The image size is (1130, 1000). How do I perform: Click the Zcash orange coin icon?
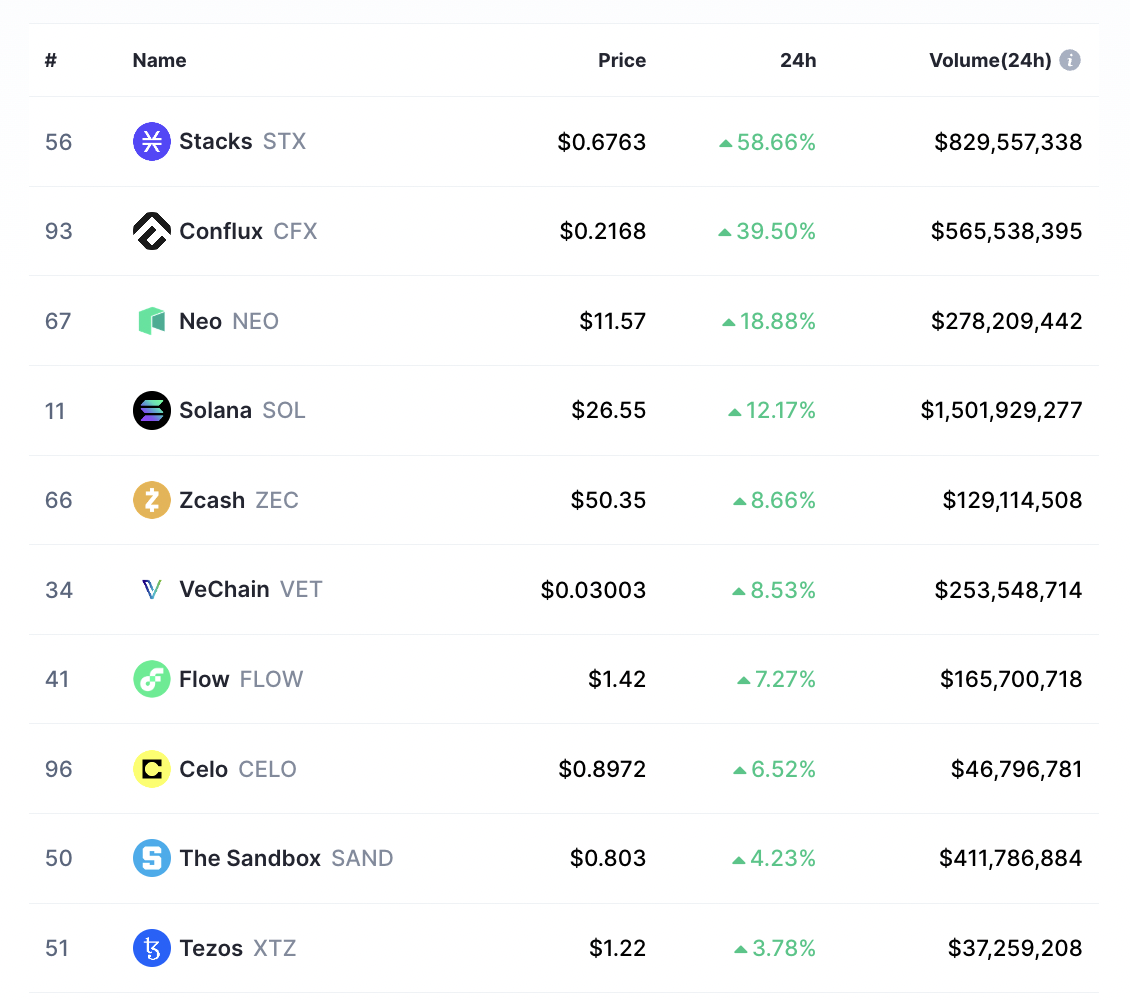pos(151,499)
